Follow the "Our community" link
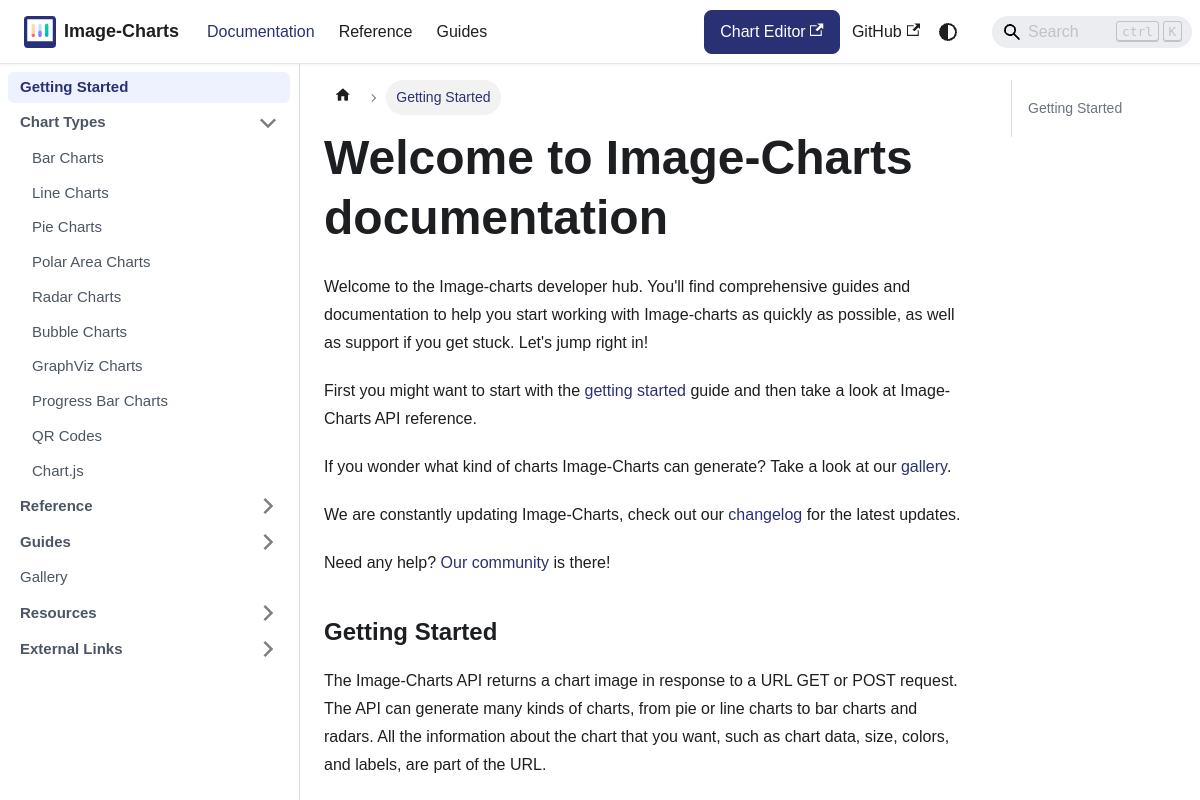1200x800 pixels. (x=494, y=563)
